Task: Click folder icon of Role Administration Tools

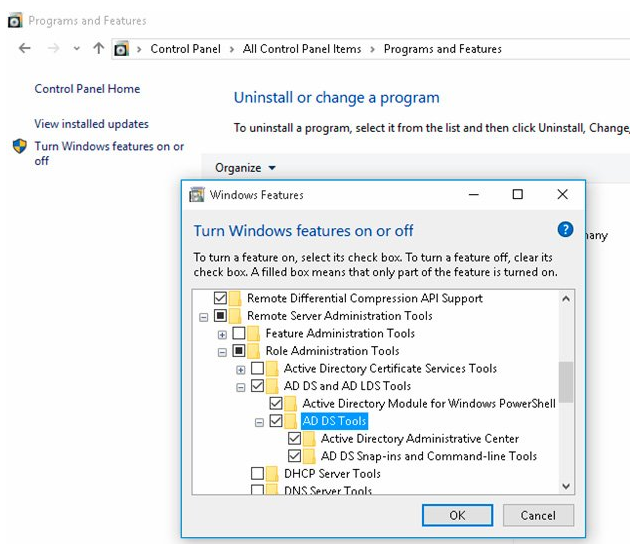Action: [x=254, y=351]
